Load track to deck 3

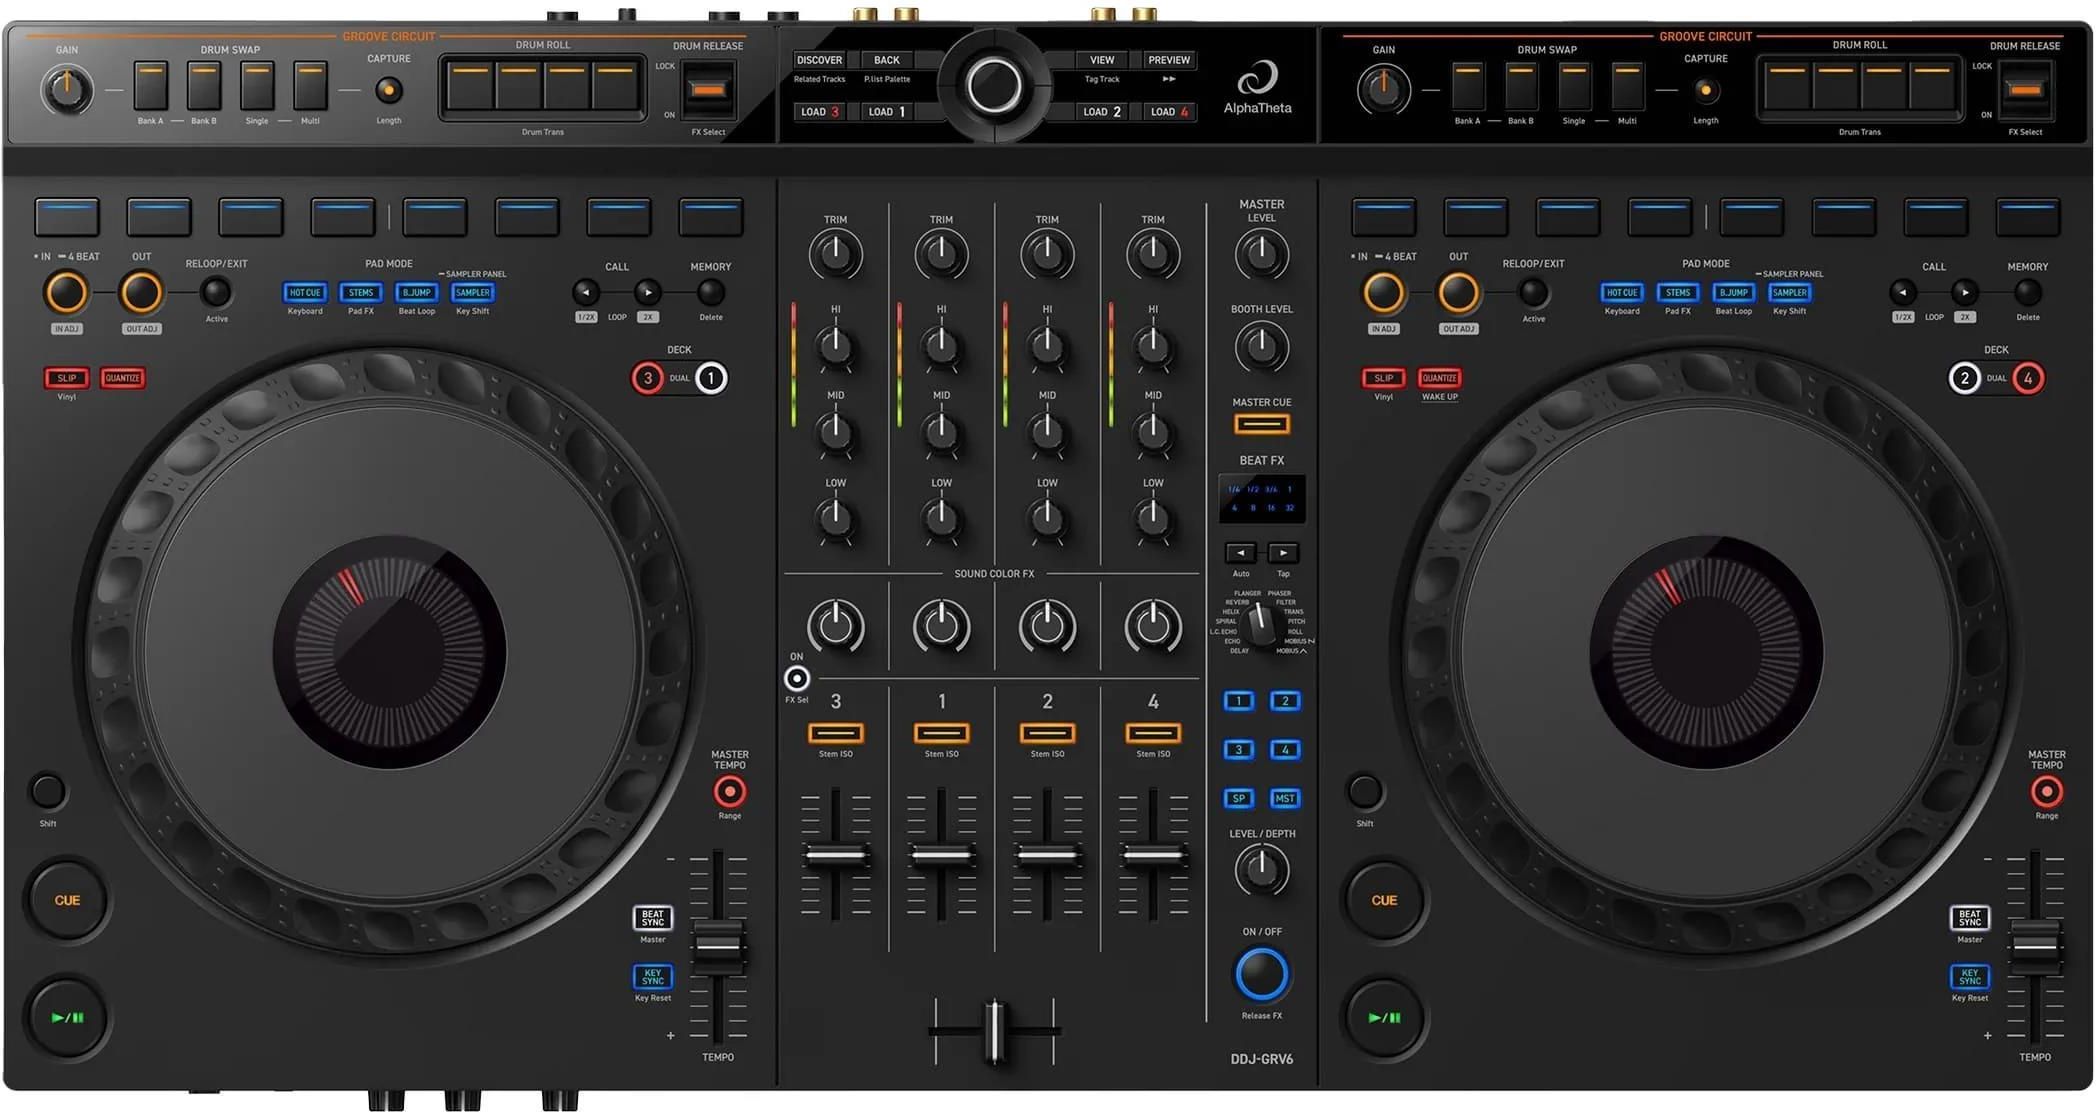(x=819, y=112)
